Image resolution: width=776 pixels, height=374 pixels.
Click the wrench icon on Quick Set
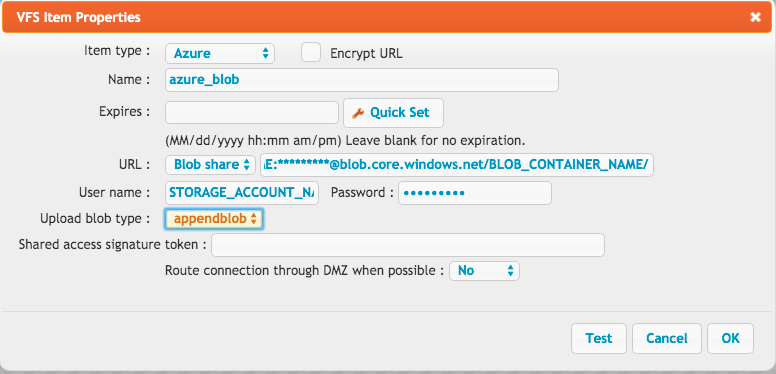(x=357, y=113)
